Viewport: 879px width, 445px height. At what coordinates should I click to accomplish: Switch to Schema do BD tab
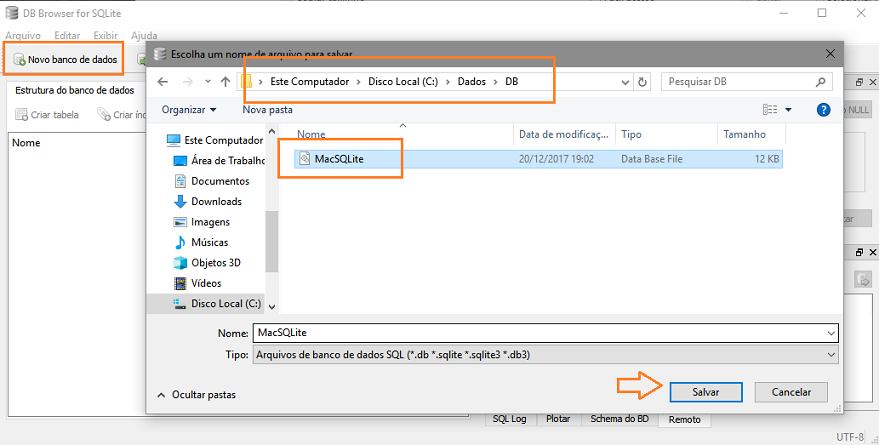tap(619, 419)
